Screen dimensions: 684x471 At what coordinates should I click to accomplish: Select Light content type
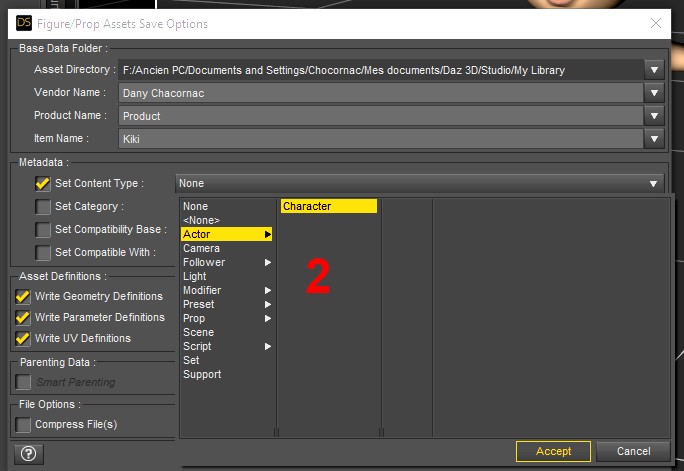pyautogui.click(x=226, y=276)
